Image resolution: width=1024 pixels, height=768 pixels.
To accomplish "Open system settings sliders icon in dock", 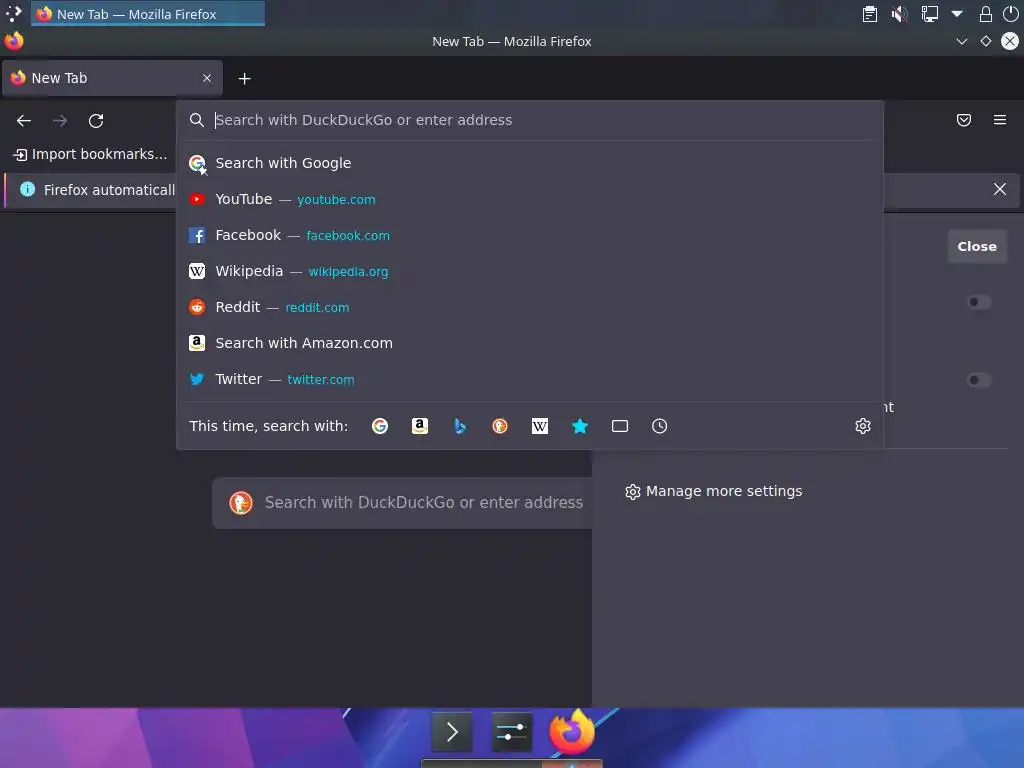I will [511, 732].
